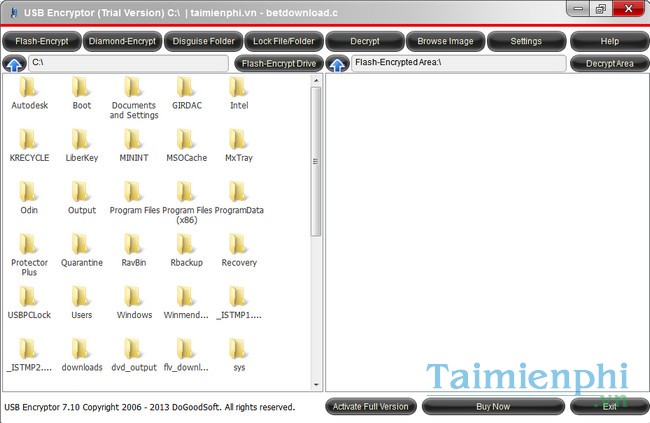Select the downloads folder
The height and width of the screenshot is (423, 650).
pos(81,355)
